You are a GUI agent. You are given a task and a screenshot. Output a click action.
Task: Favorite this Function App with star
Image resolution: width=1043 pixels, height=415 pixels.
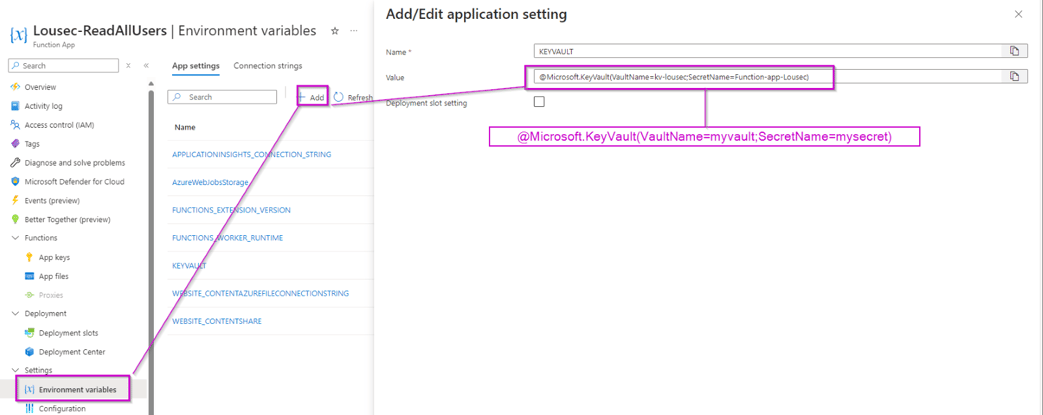(335, 31)
